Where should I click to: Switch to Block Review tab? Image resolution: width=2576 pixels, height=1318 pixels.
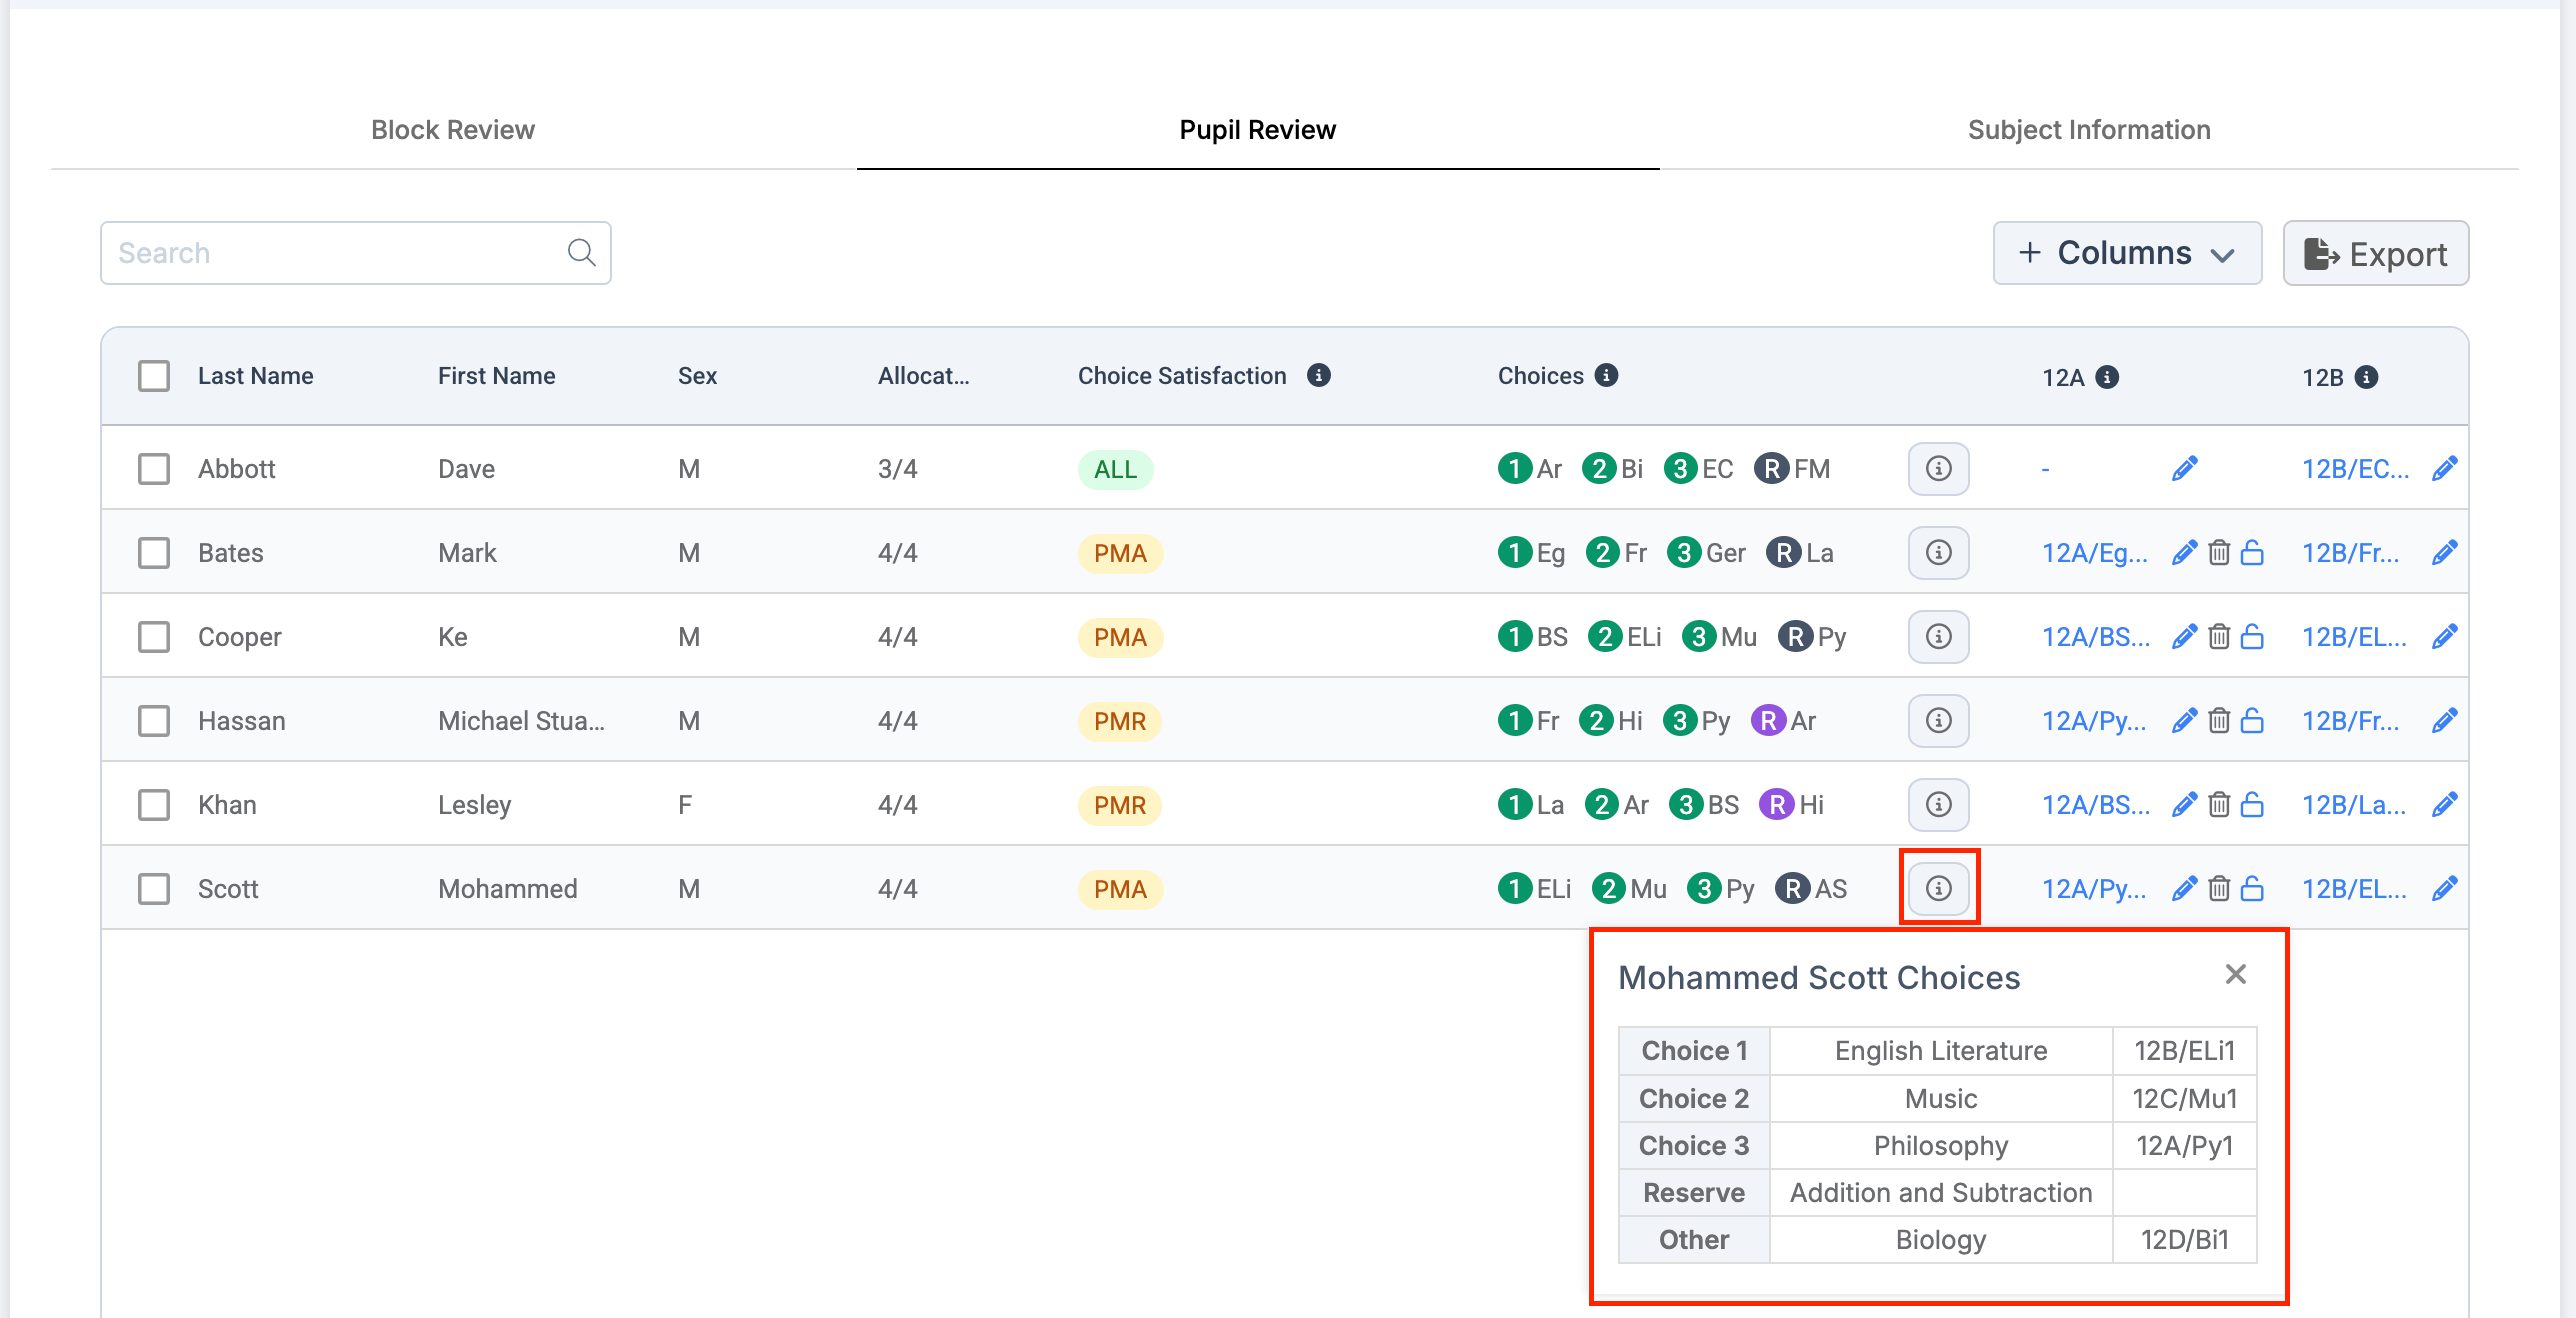(453, 129)
